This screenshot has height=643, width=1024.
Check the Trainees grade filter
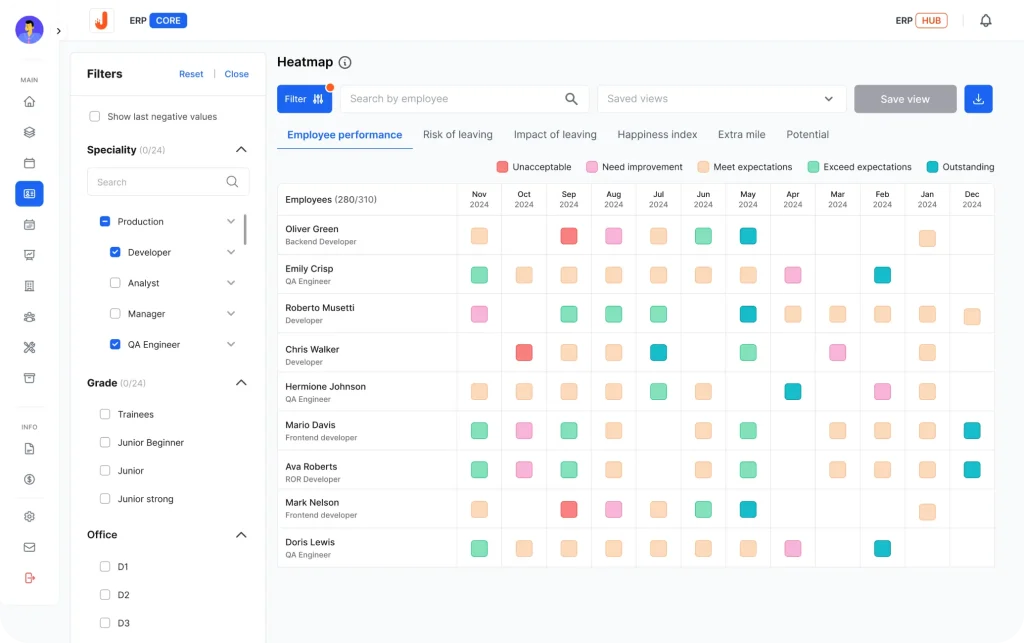pos(105,414)
